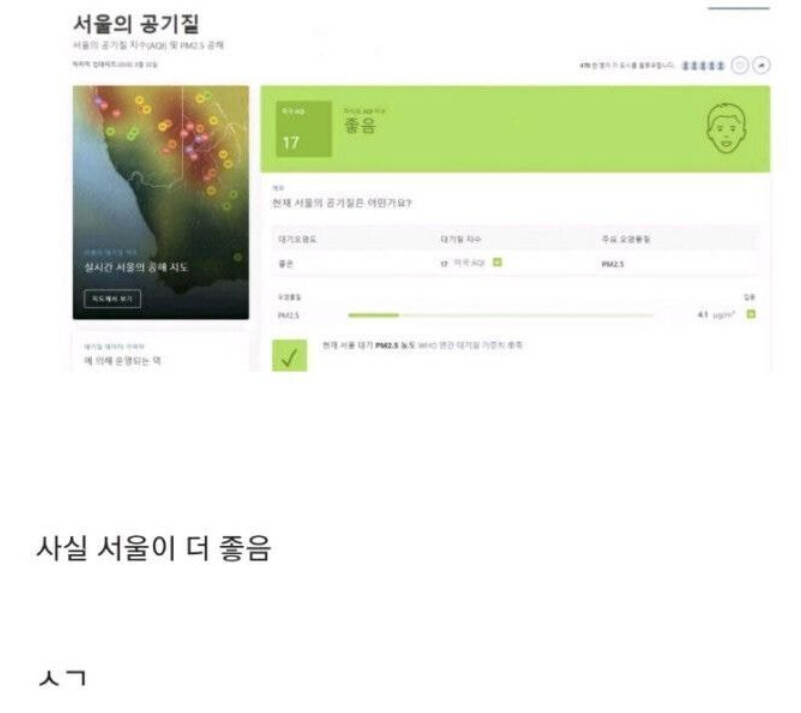
Task: Open the 지도에서 보기 button
Action: (x=112, y=299)
